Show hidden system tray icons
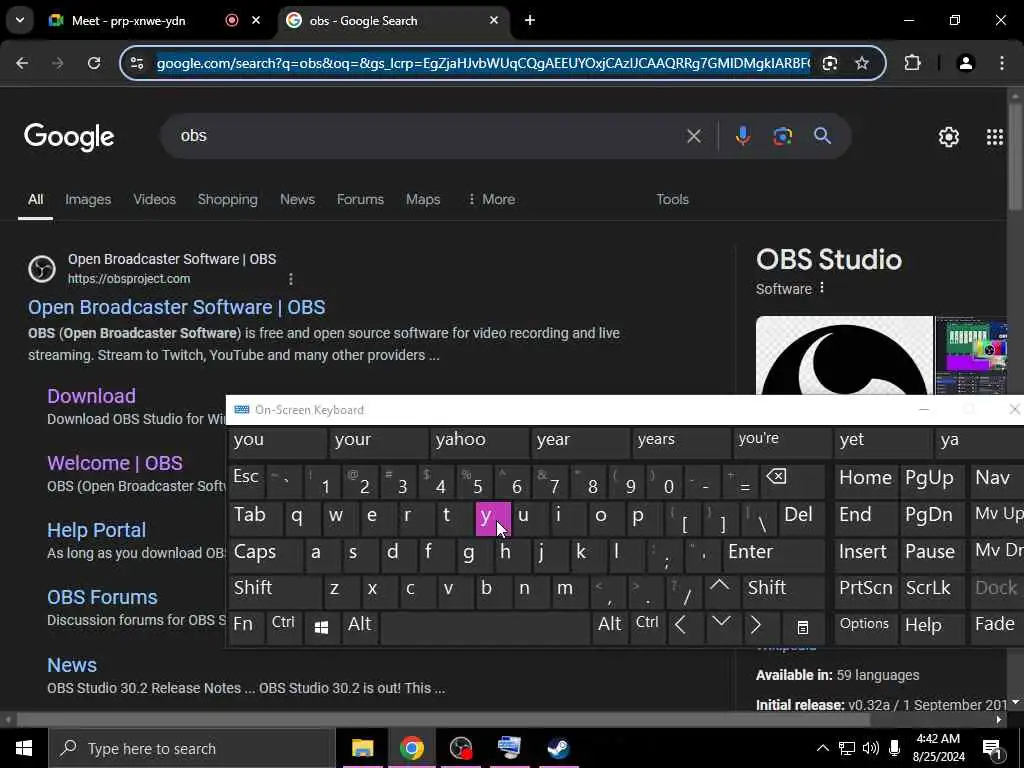1024x768 pixels. [x=823, y=748]
